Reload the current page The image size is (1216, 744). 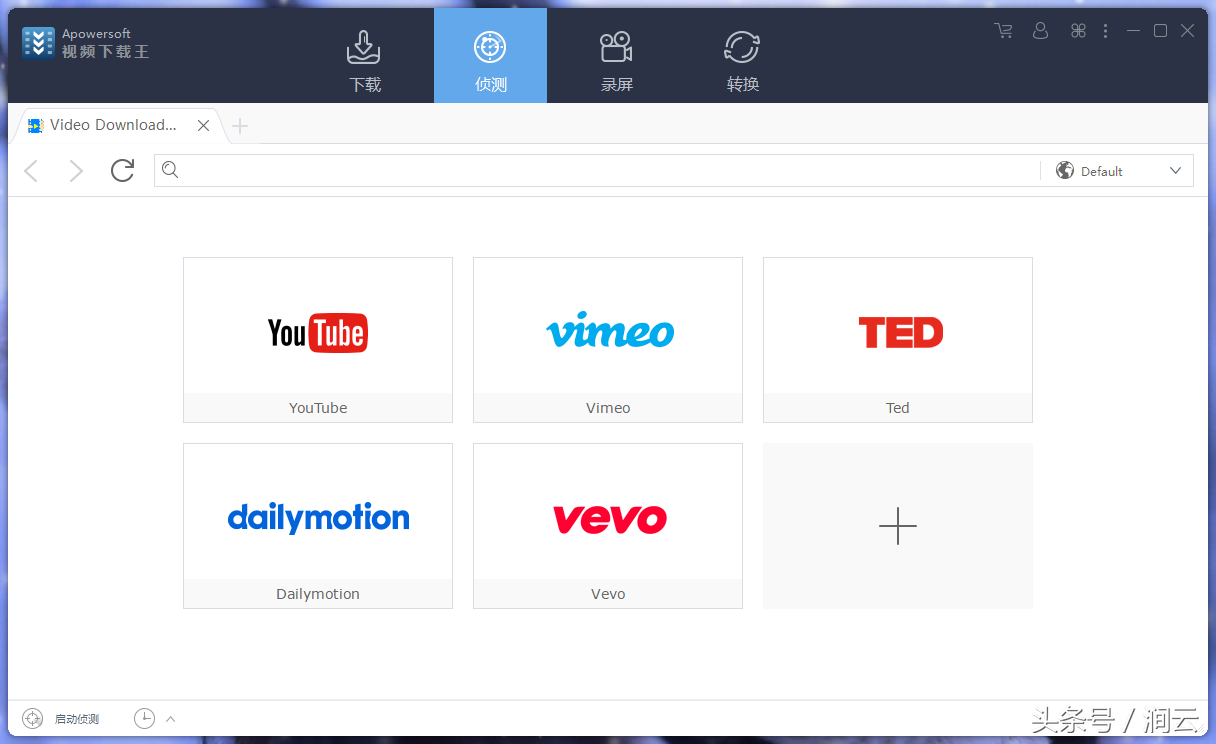point(122,171)
